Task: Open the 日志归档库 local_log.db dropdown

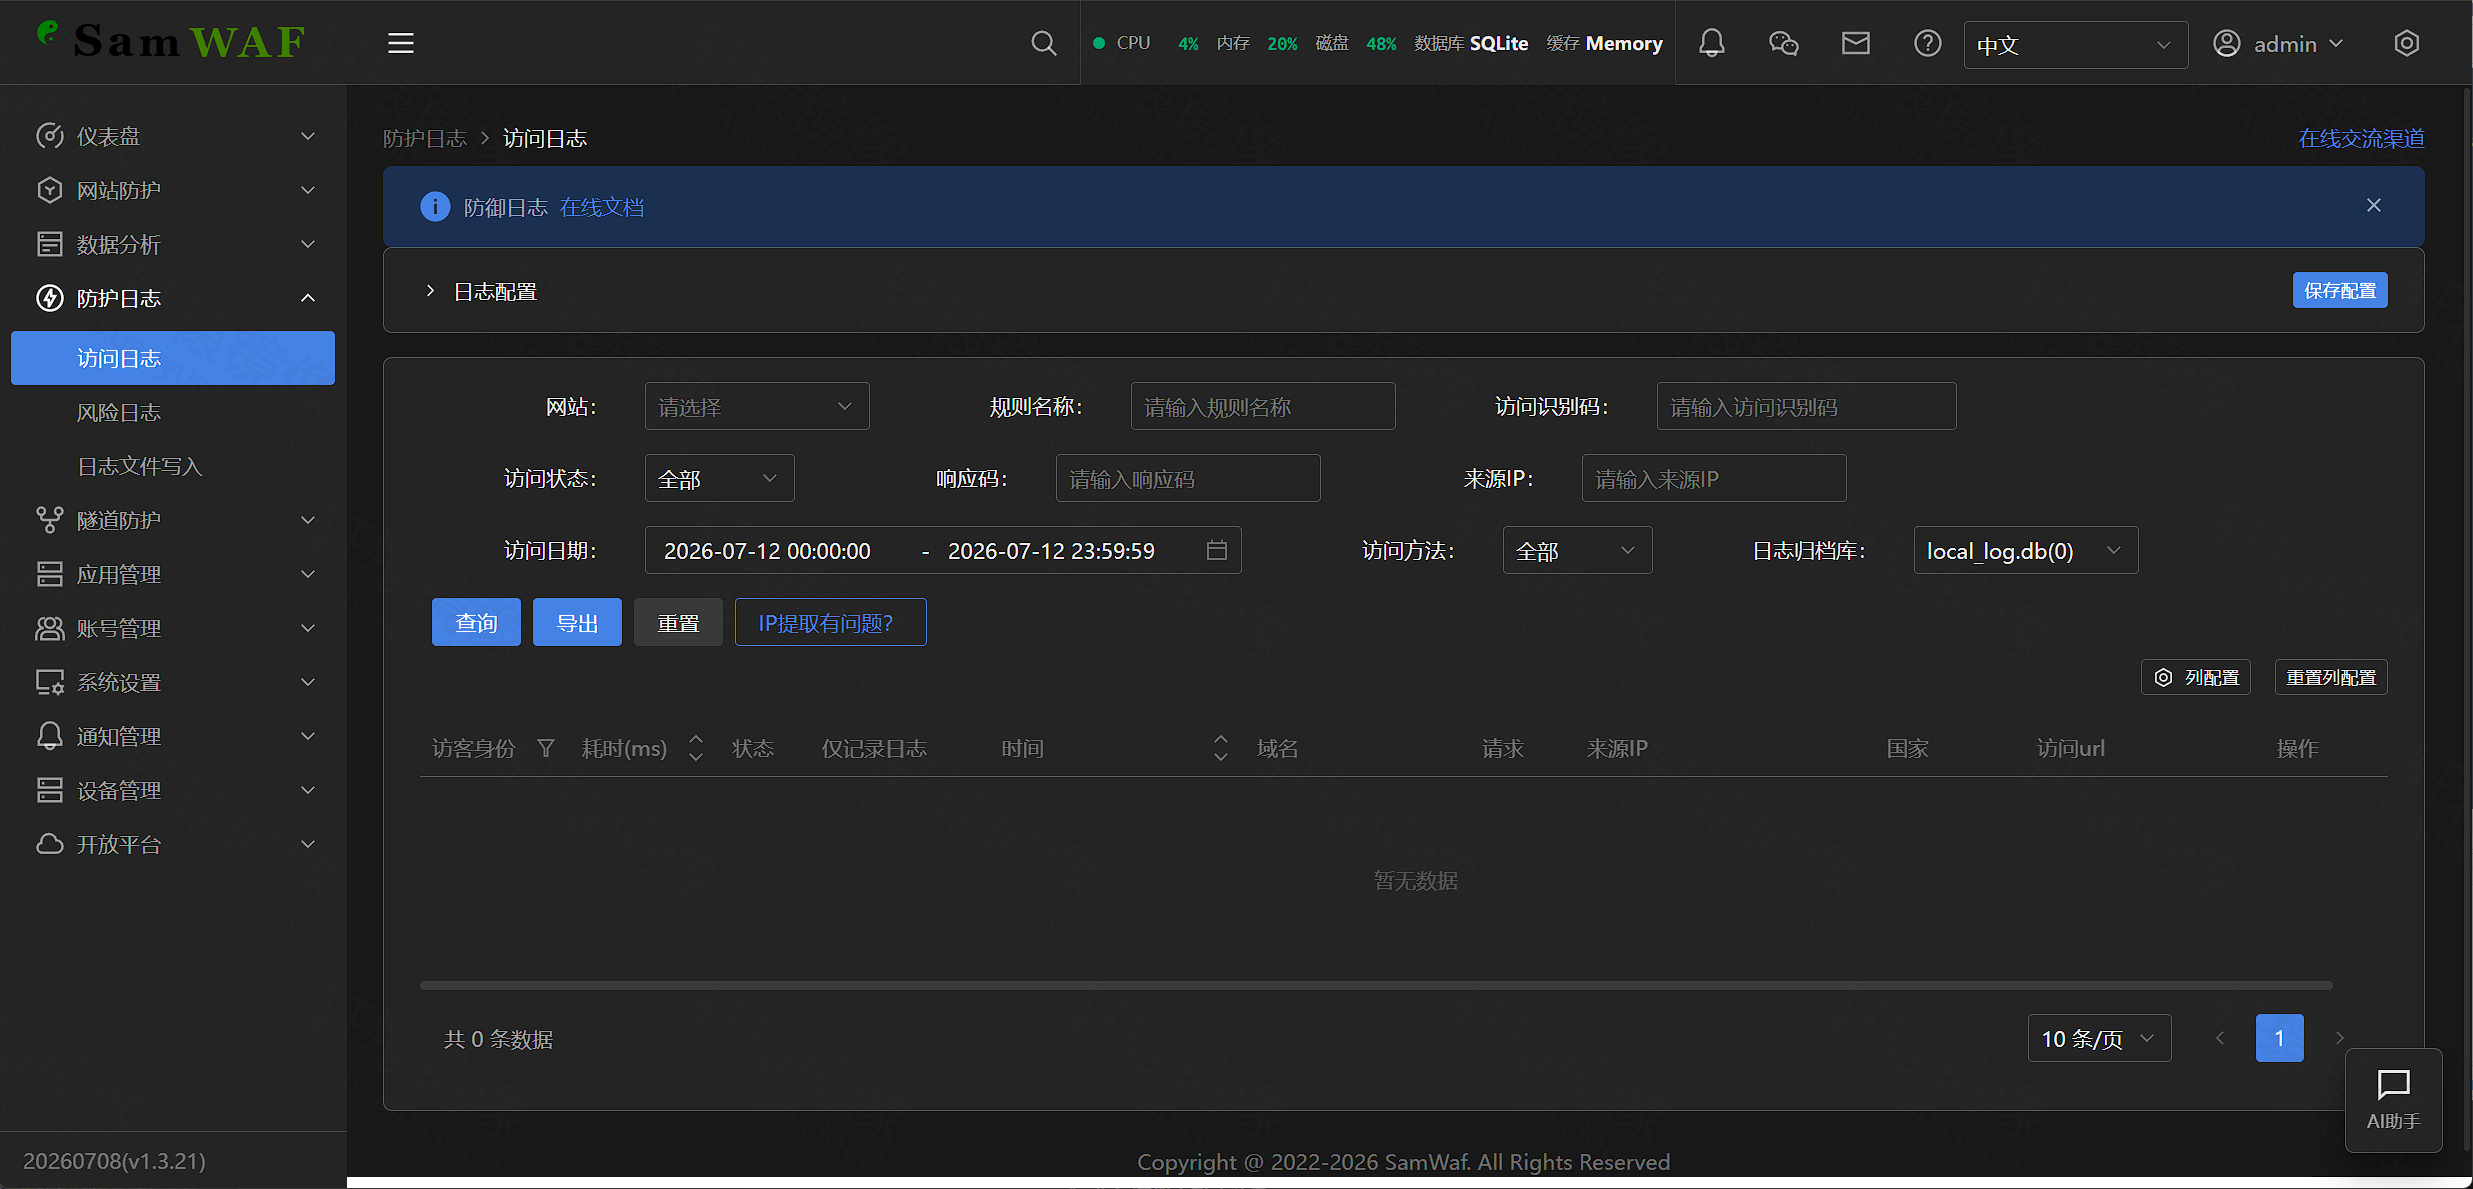Action: tap(2026, 550)
